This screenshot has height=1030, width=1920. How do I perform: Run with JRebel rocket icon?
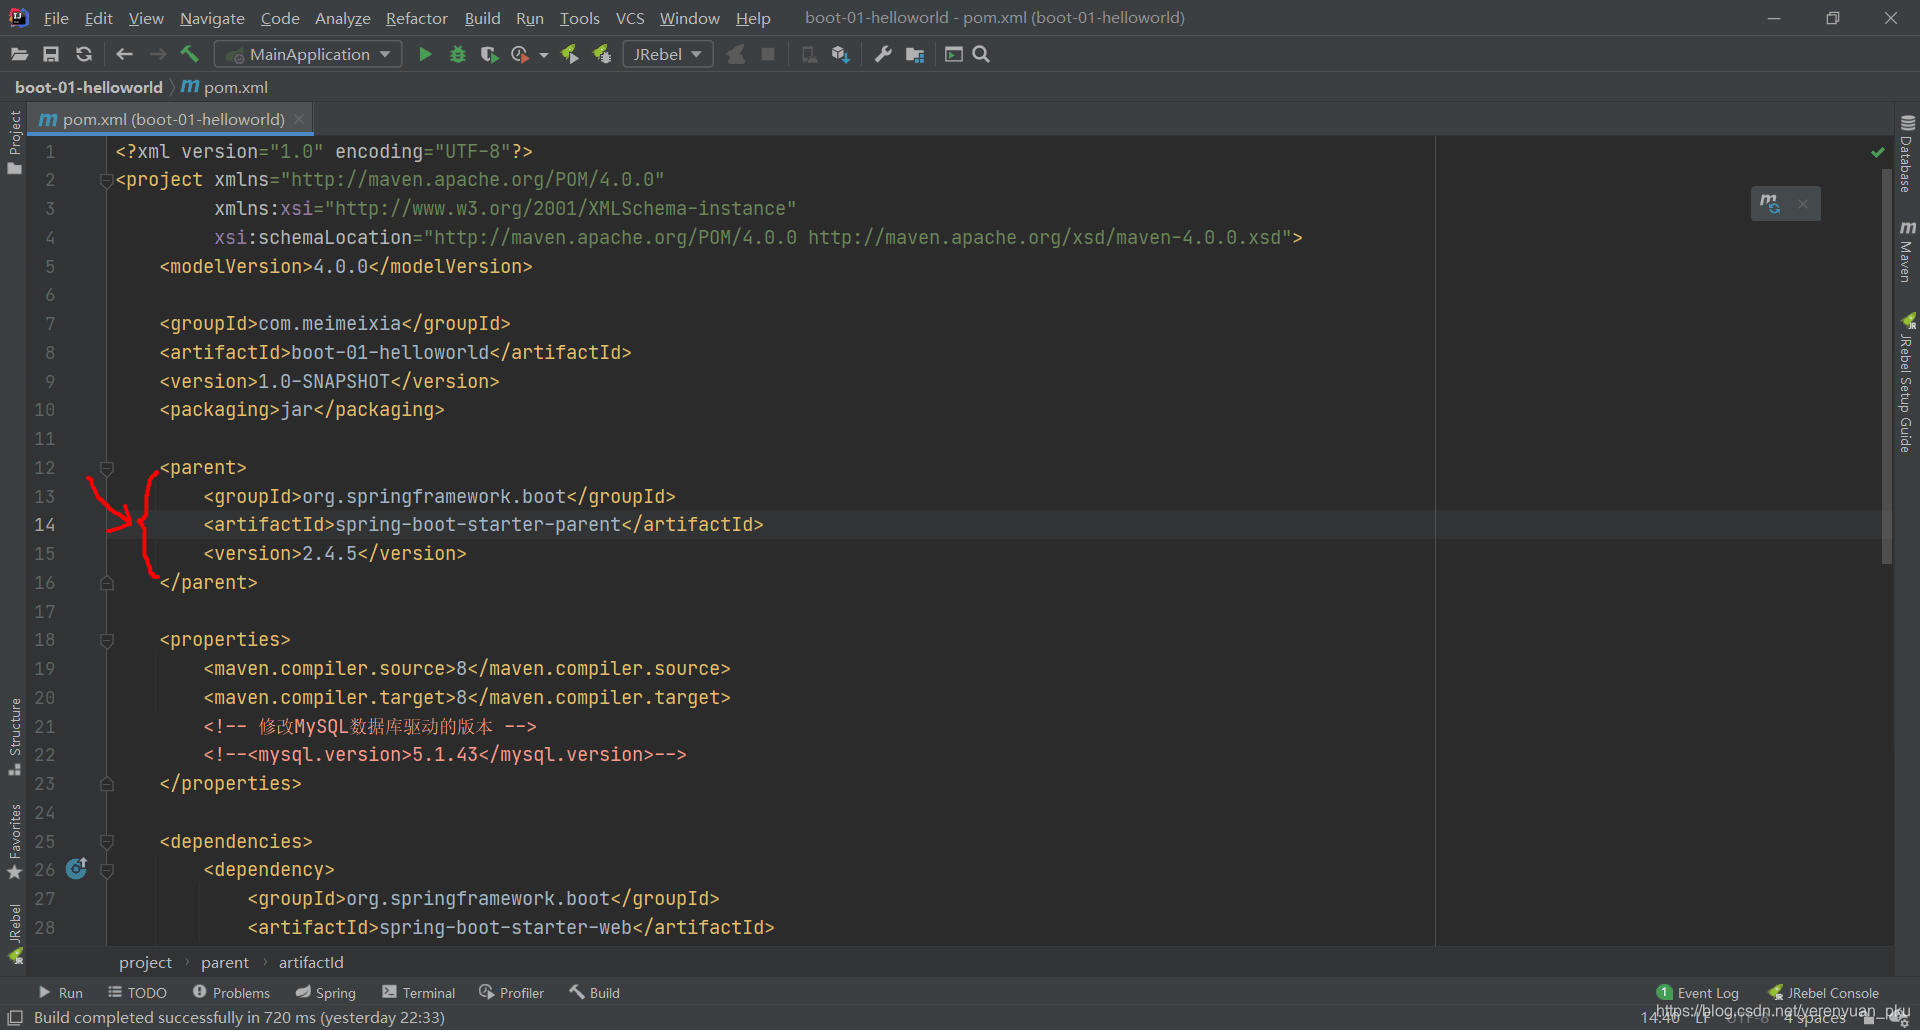click(x=569, y=54)
